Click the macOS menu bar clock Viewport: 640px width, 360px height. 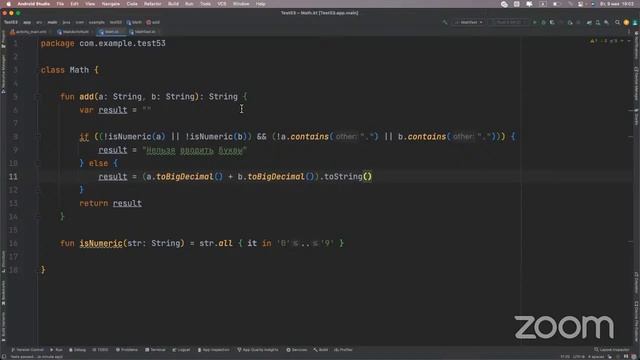pos(617,4)
